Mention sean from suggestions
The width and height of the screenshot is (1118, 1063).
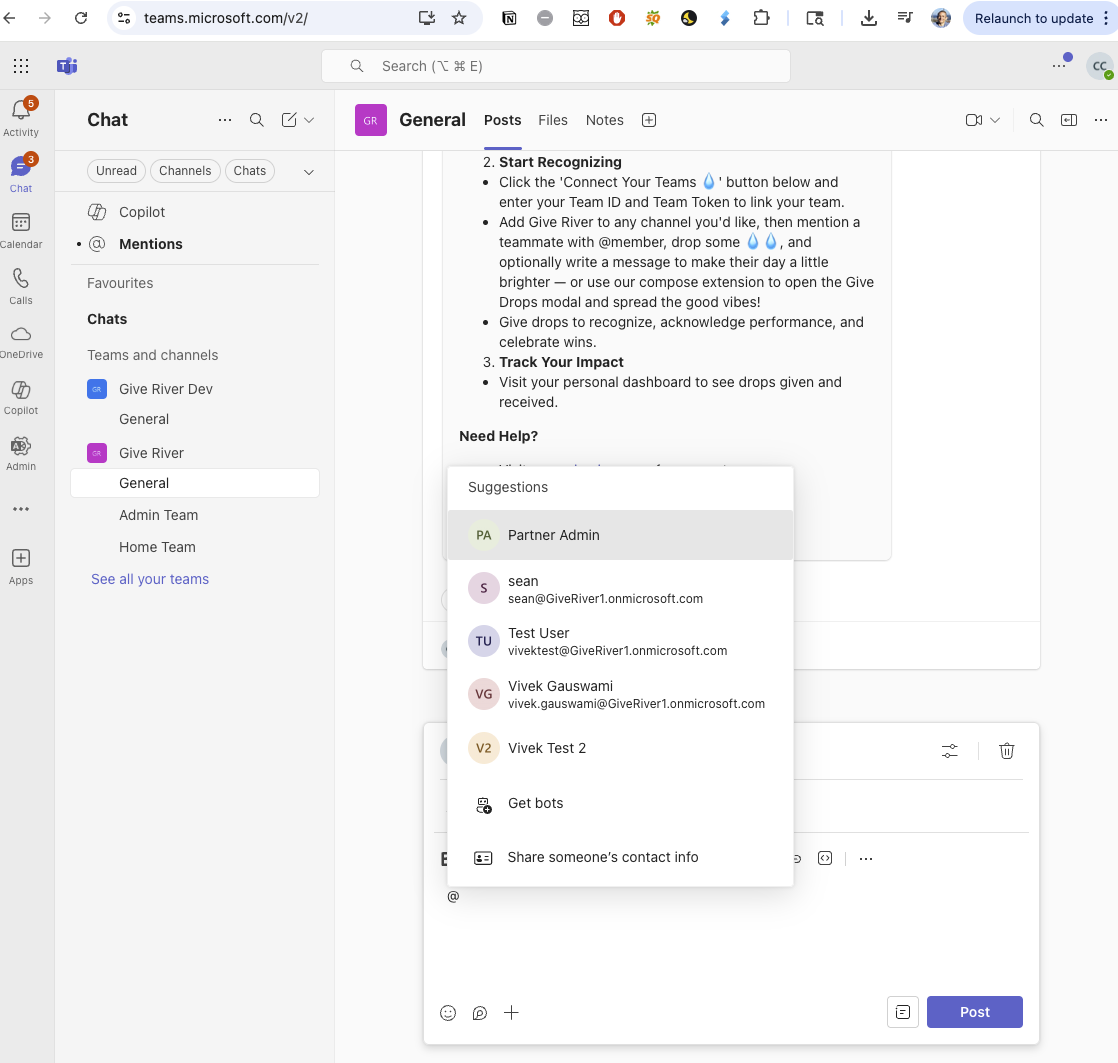click(620, 589)
